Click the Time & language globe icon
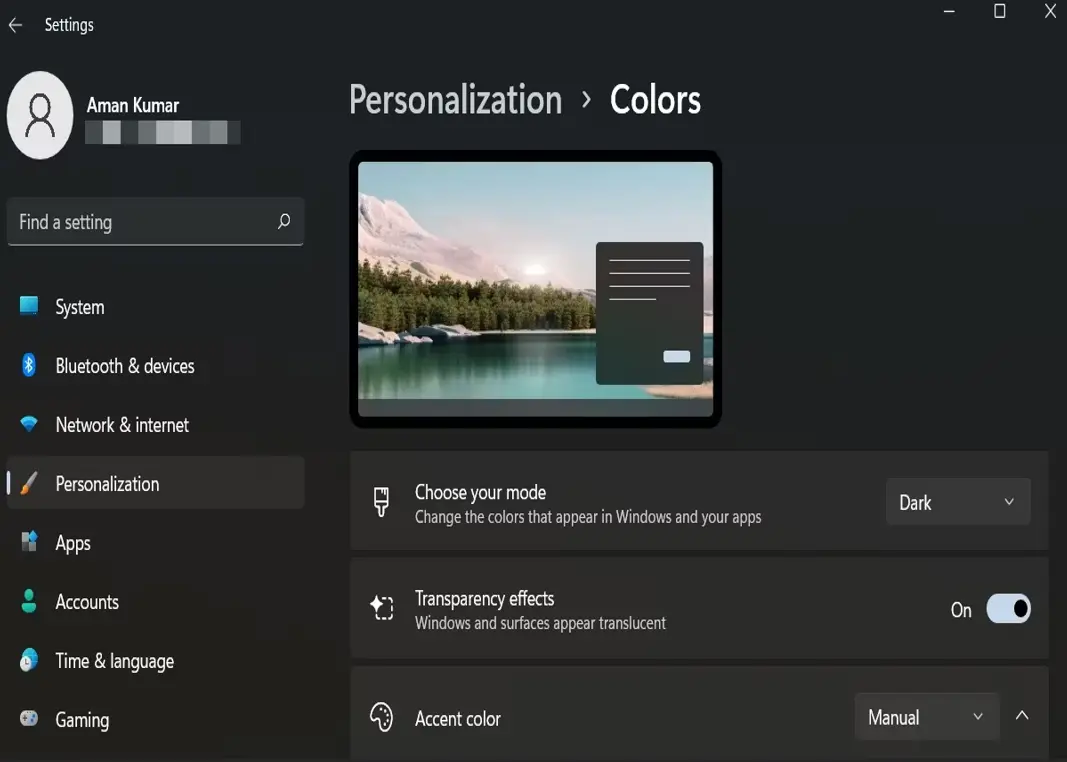Screen dimensions: 1067x762 29,660
